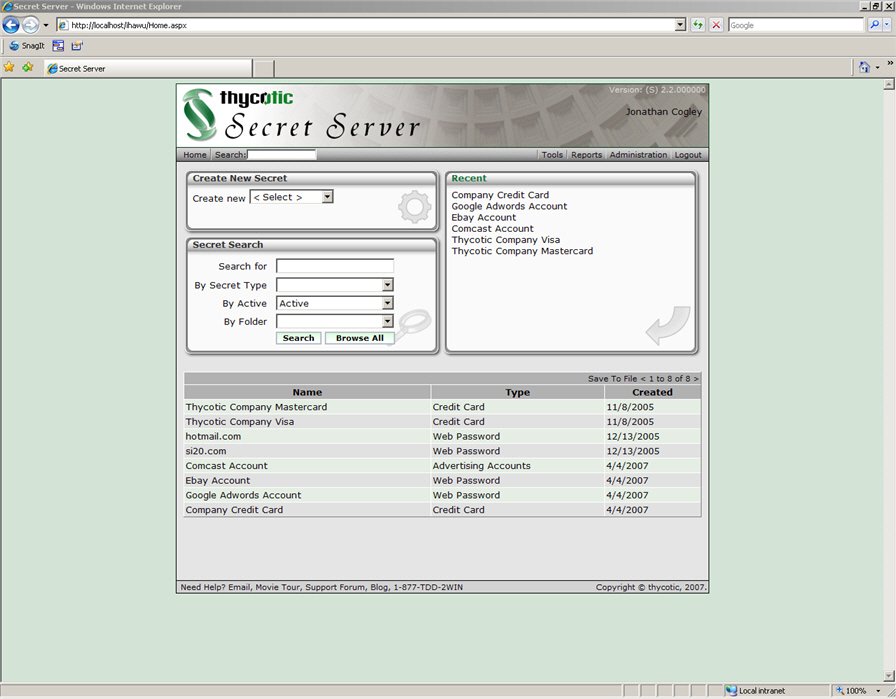Click the browser Home page icon

click(864, 67)
